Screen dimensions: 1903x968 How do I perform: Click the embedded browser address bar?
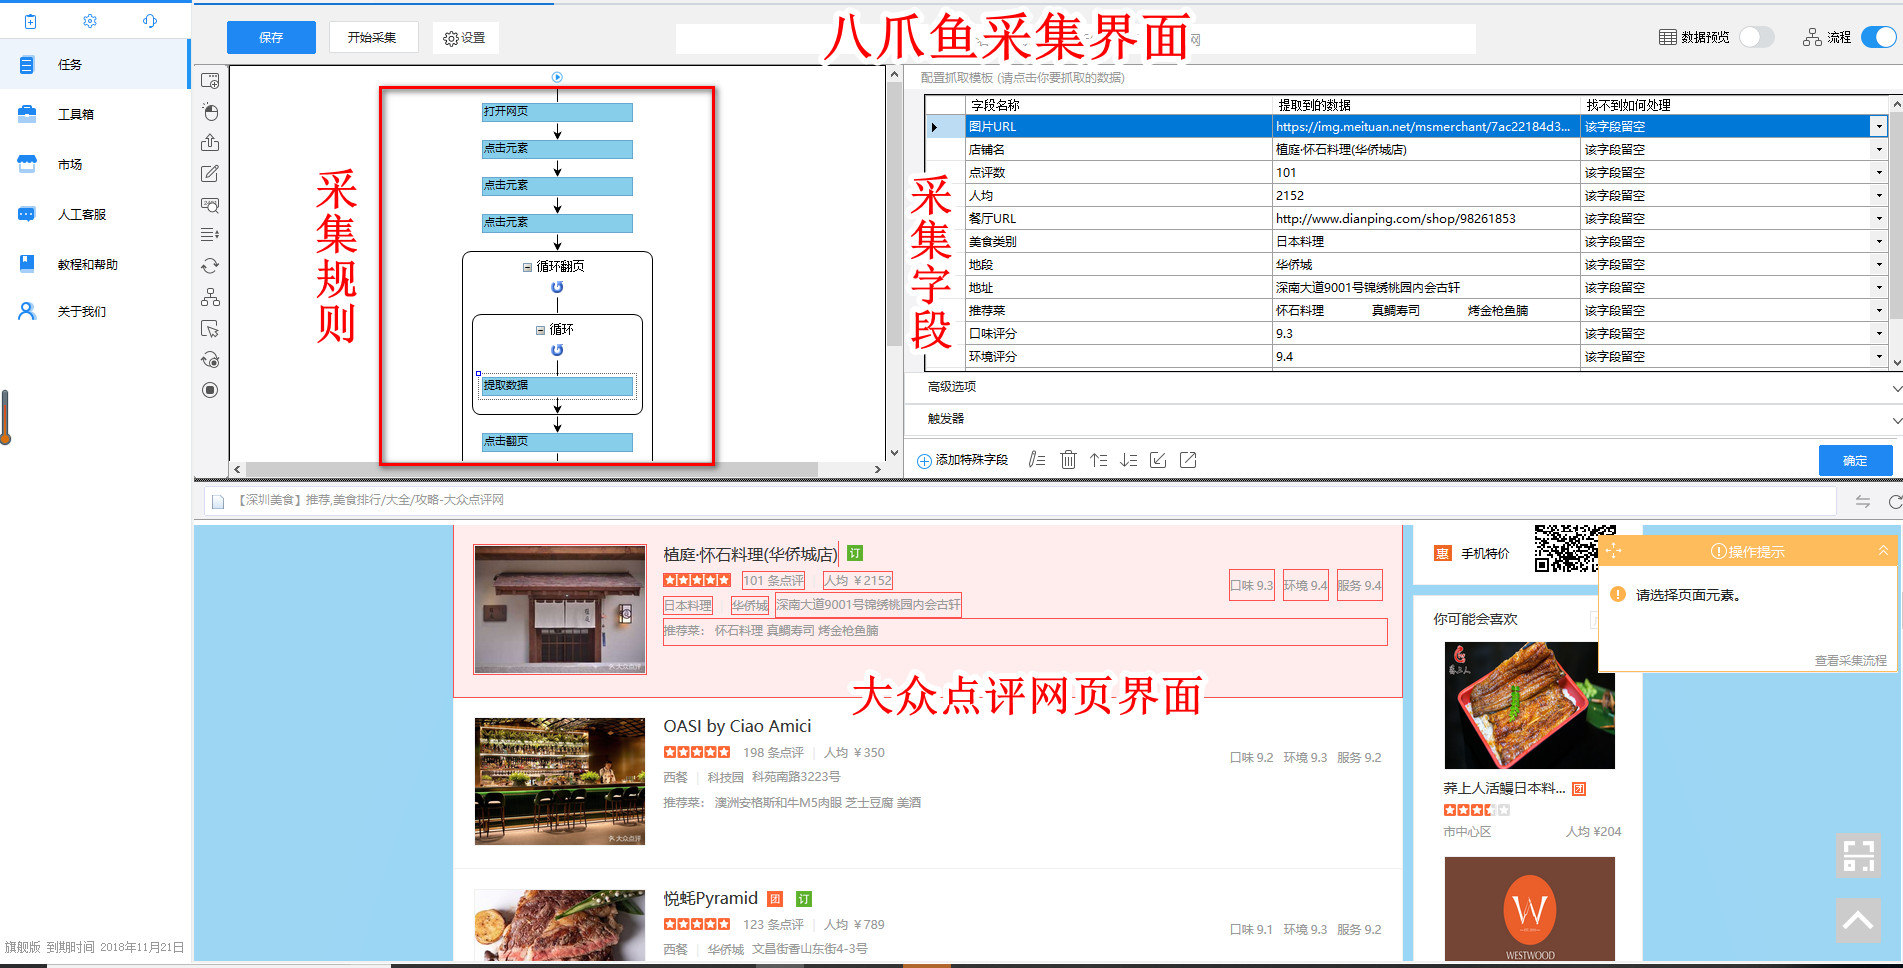click(1020, 501)
